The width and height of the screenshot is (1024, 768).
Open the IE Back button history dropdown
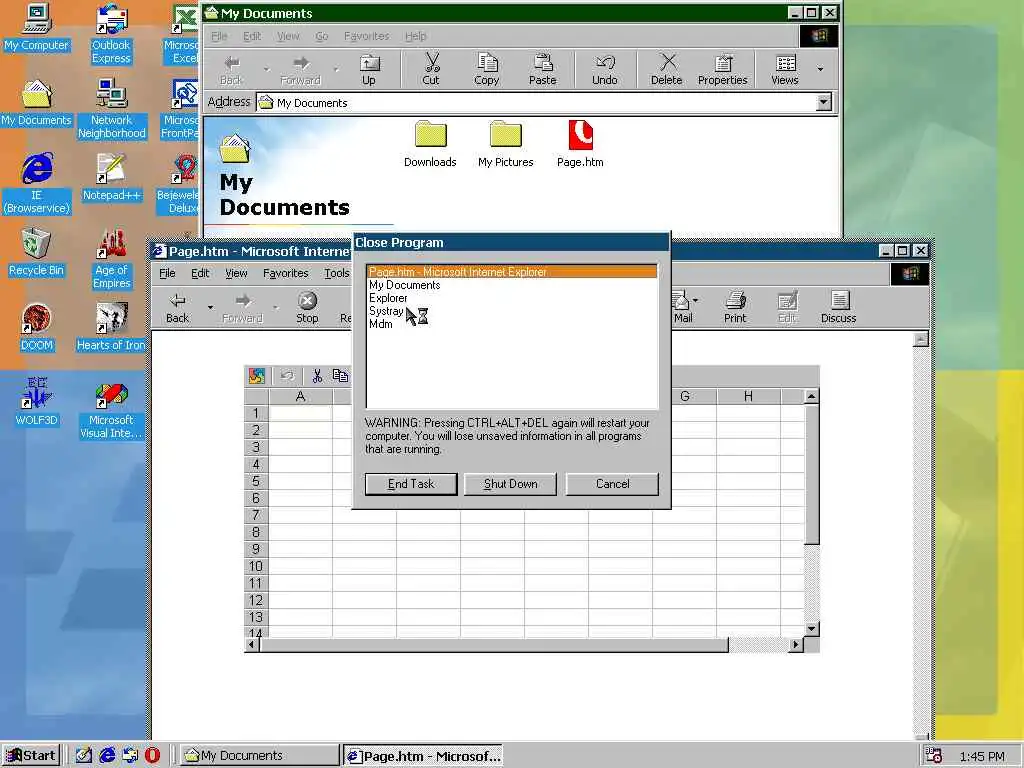coord(210,306)
